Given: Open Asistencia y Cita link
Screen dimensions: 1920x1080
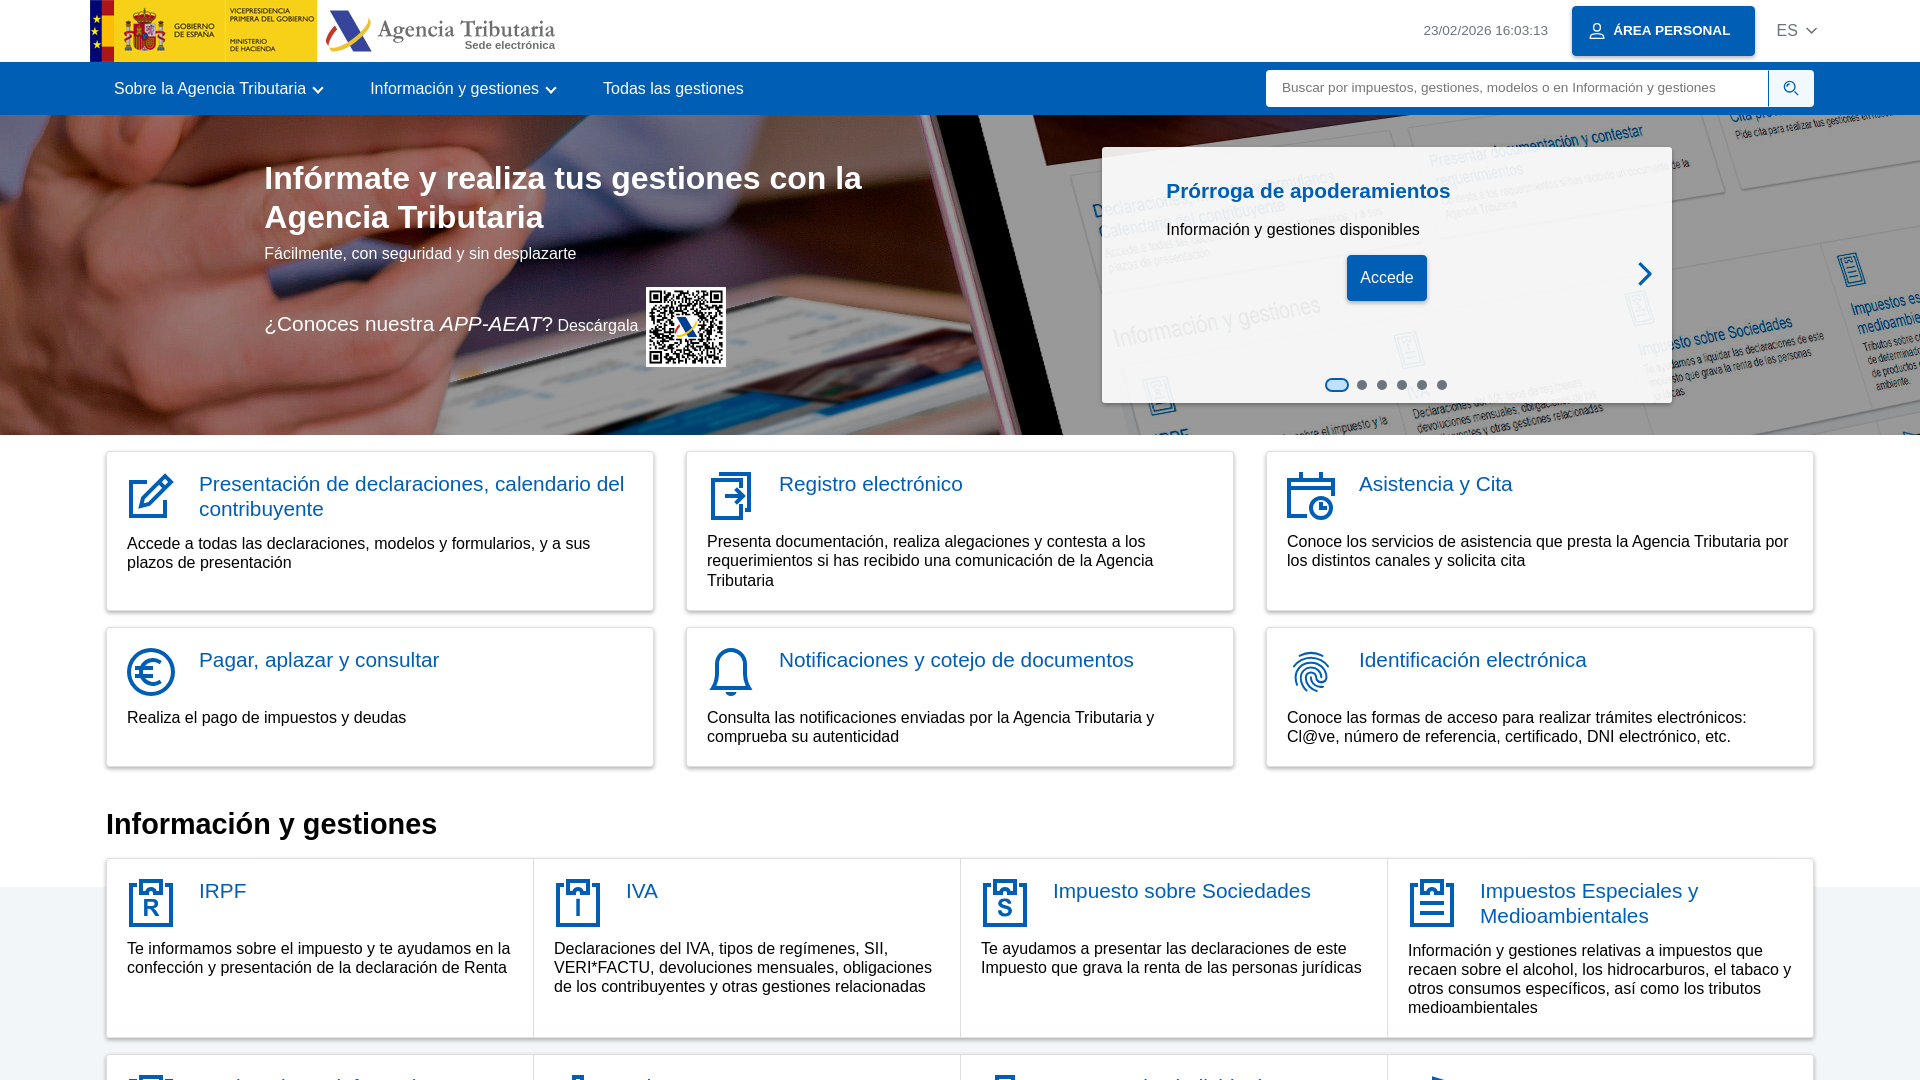Looking at the screenshot, I should pyautogui.click(x=1435, y=484).
